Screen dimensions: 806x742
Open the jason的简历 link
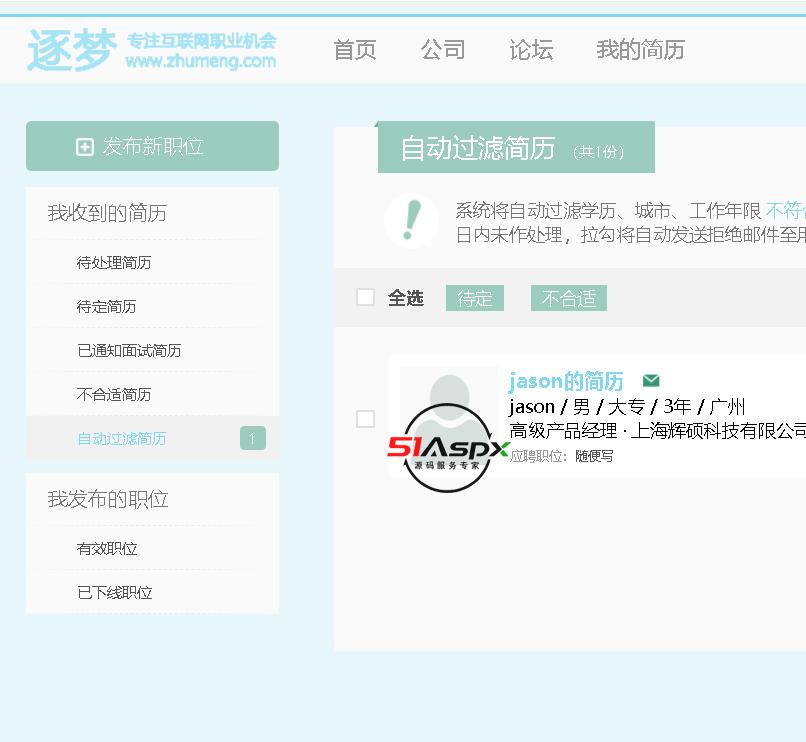click(565, 381)
